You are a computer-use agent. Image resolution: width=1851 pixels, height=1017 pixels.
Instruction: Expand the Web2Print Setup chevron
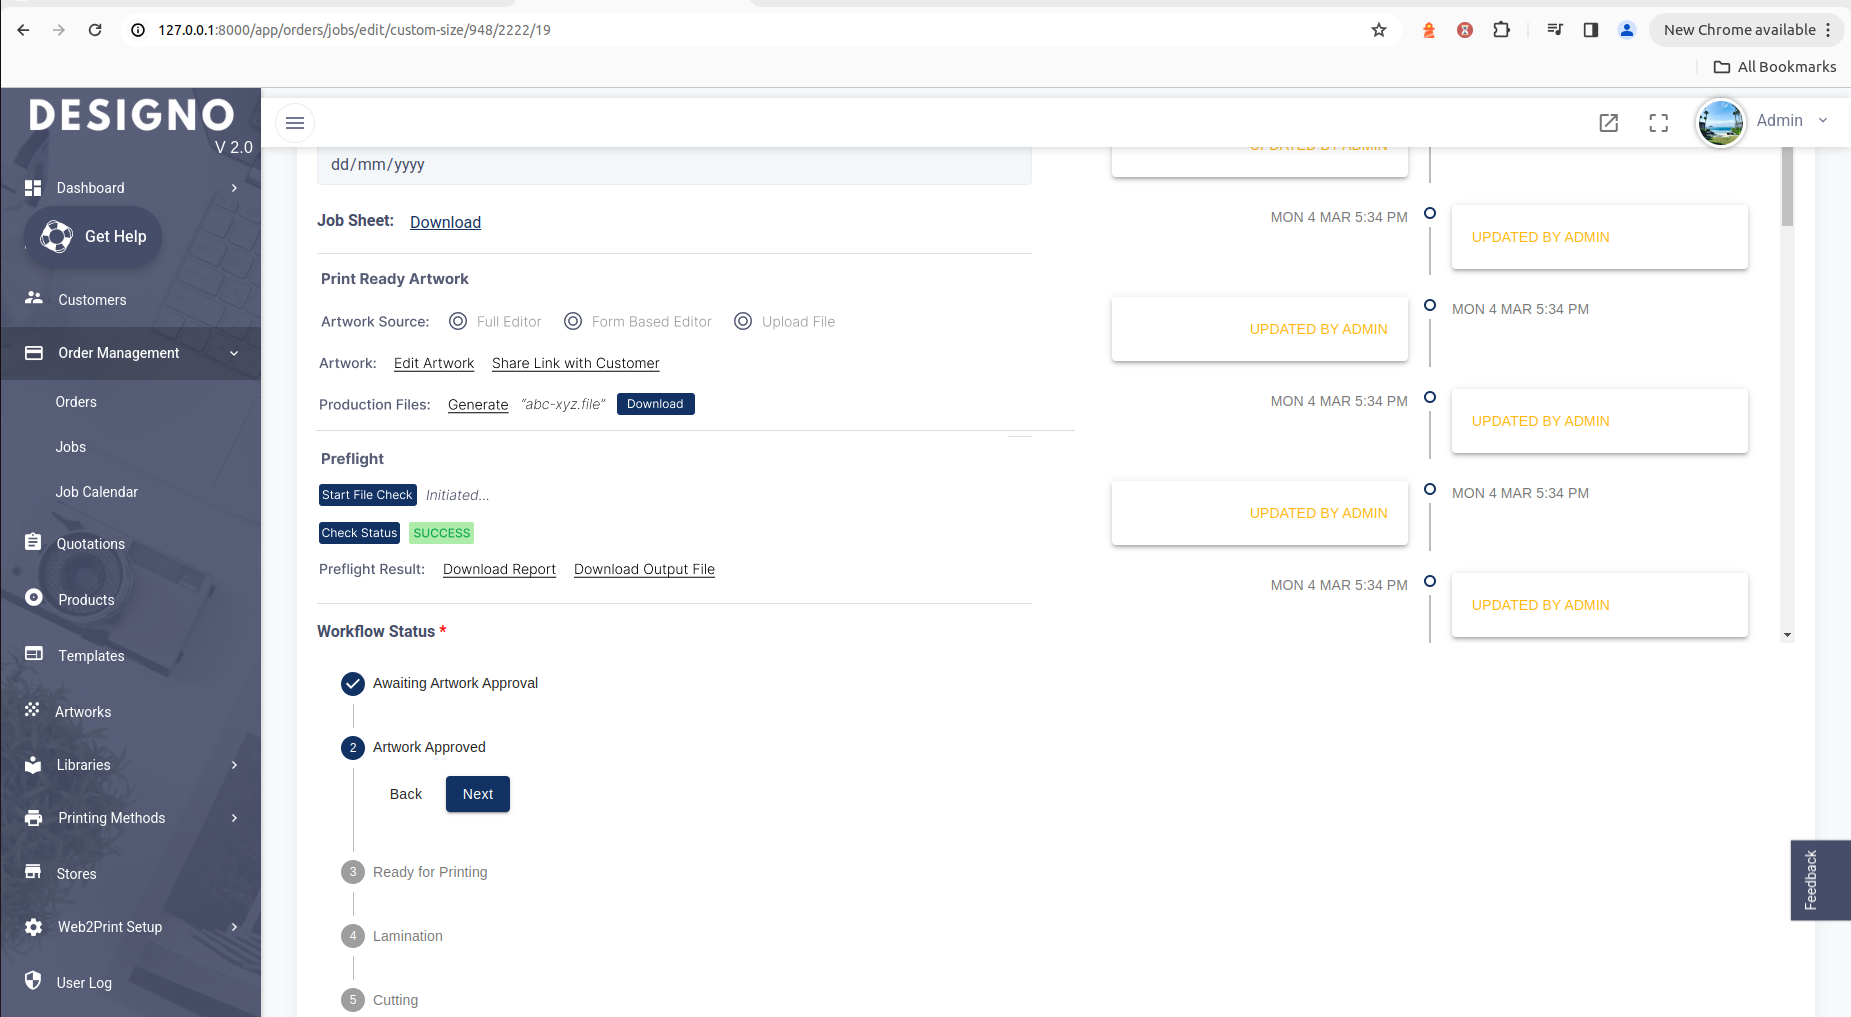(234, 927)
